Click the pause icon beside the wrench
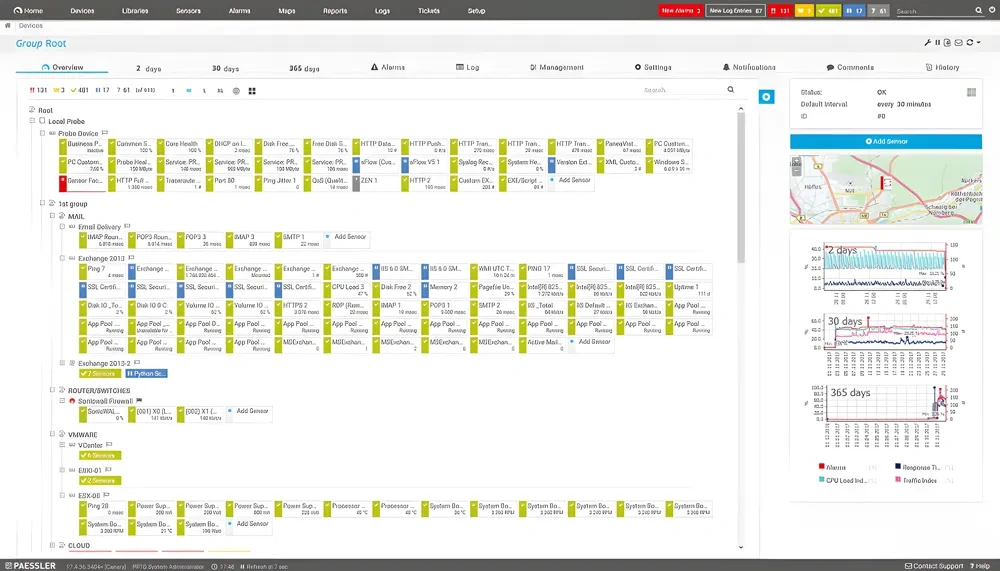Screen dimensions: 1000x571 938,43
